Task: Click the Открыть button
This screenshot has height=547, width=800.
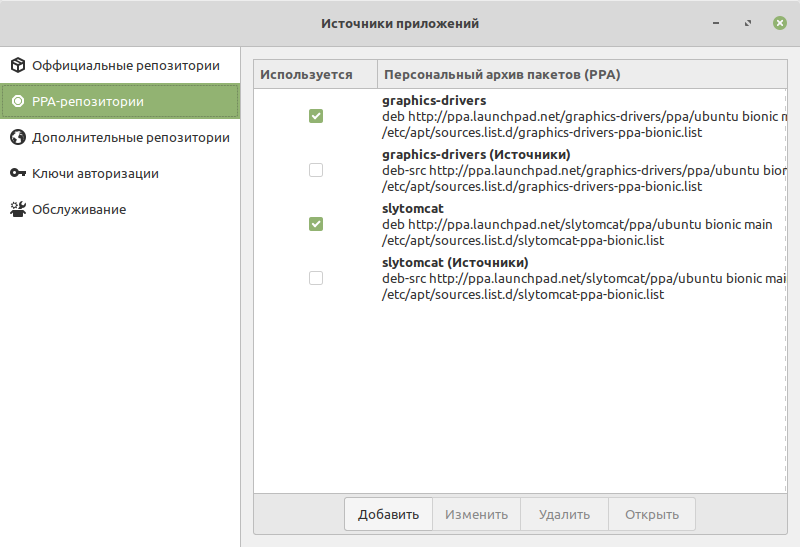Action: 652,514
